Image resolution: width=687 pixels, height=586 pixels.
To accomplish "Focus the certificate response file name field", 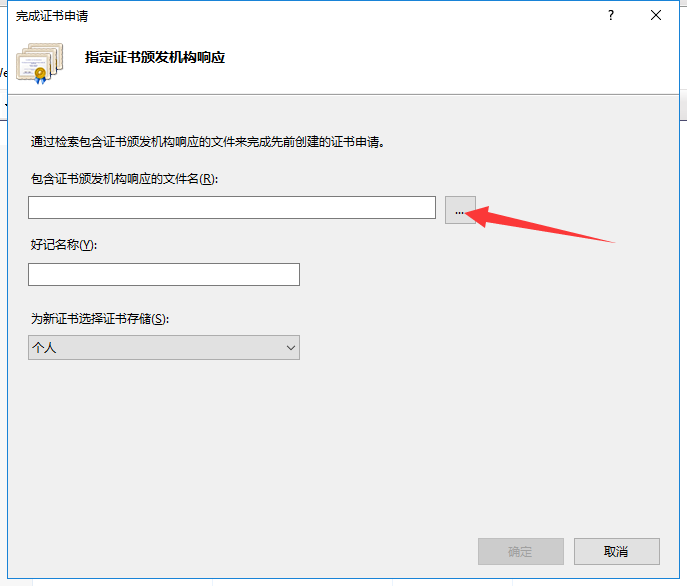I will pyautogui.click(x=231, y=207).
